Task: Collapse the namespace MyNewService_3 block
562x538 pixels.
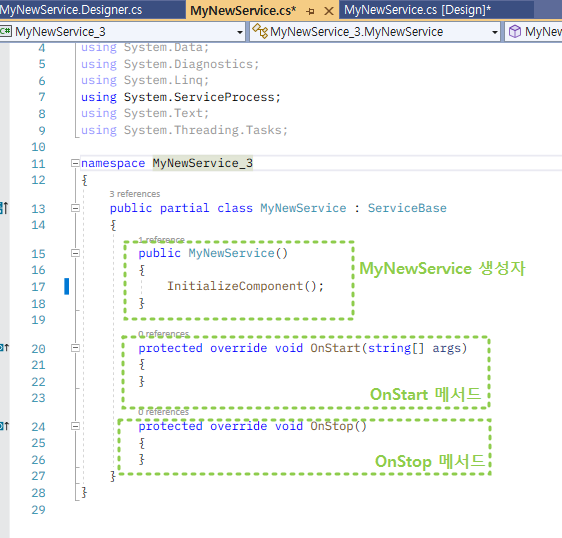Action: [x=75, y=163]
